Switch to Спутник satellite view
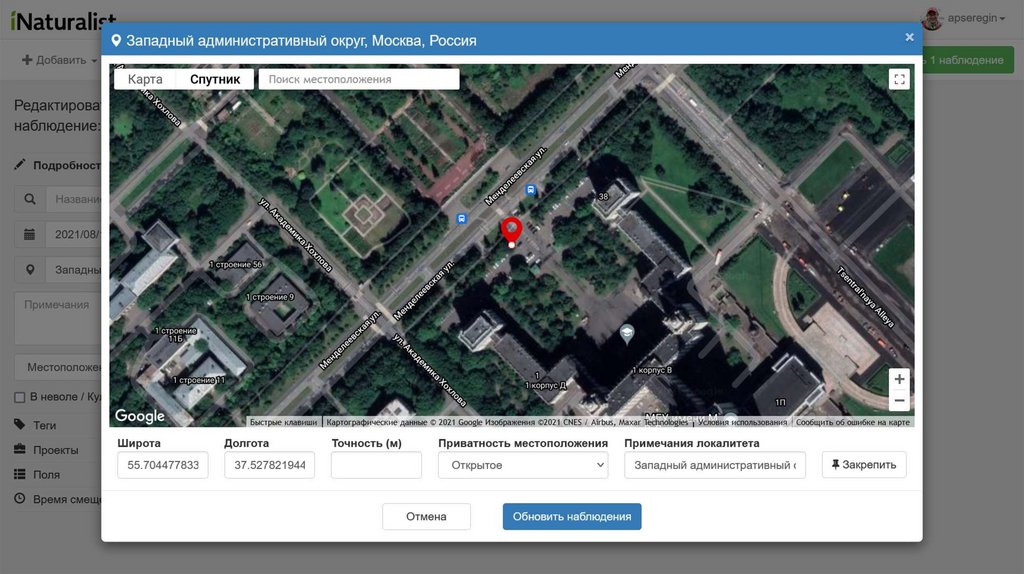The image size is (1024, 574). pos(215,79)
